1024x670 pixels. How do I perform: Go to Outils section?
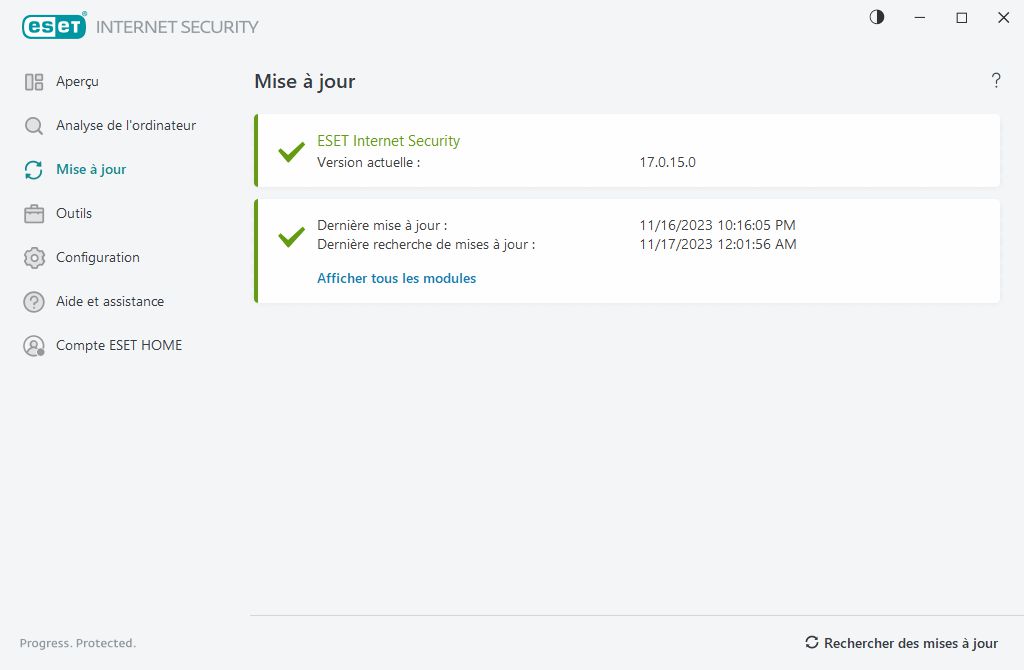point(74,214)
